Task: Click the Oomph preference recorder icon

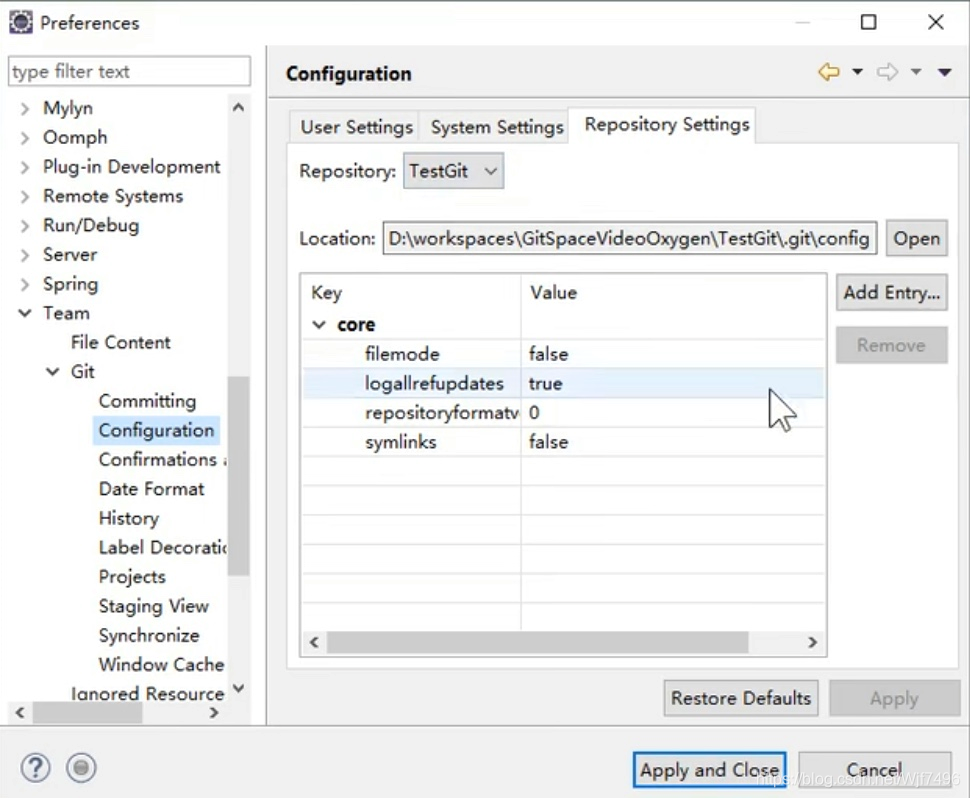Action: point(81,768)
